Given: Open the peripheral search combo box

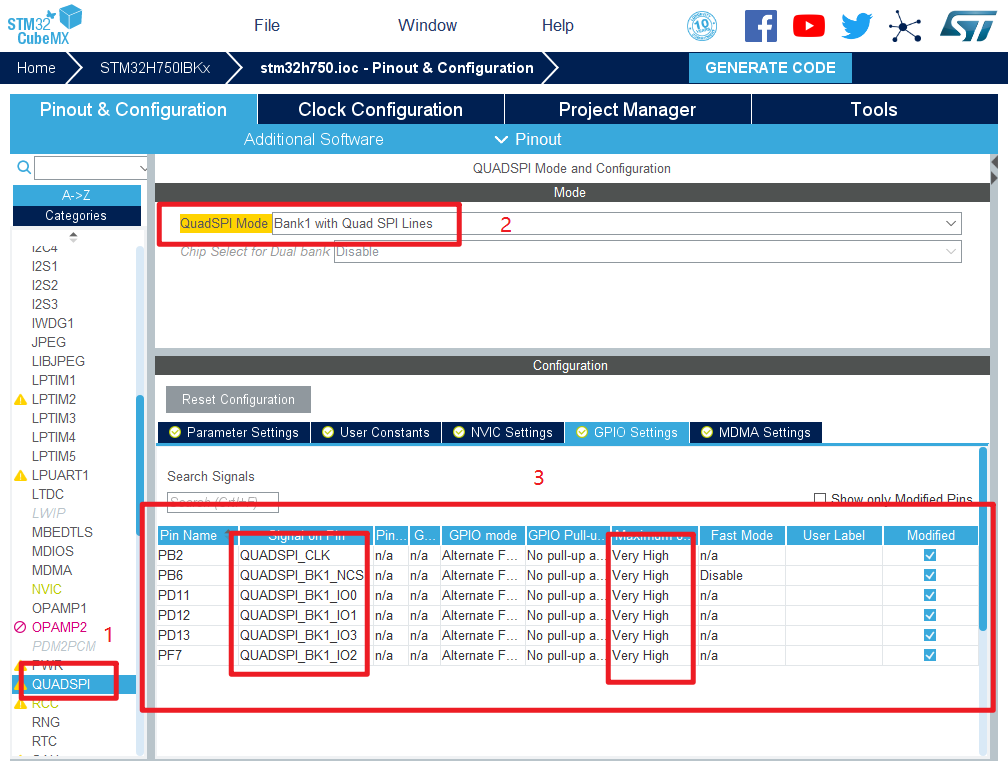Looking at the screenshot, I should click(90, 167).
